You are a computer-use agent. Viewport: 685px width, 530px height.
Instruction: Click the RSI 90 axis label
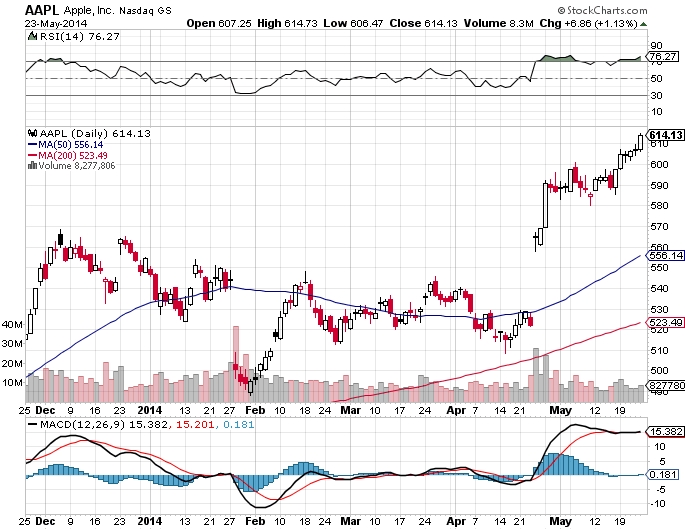click(x=657, y=45)
